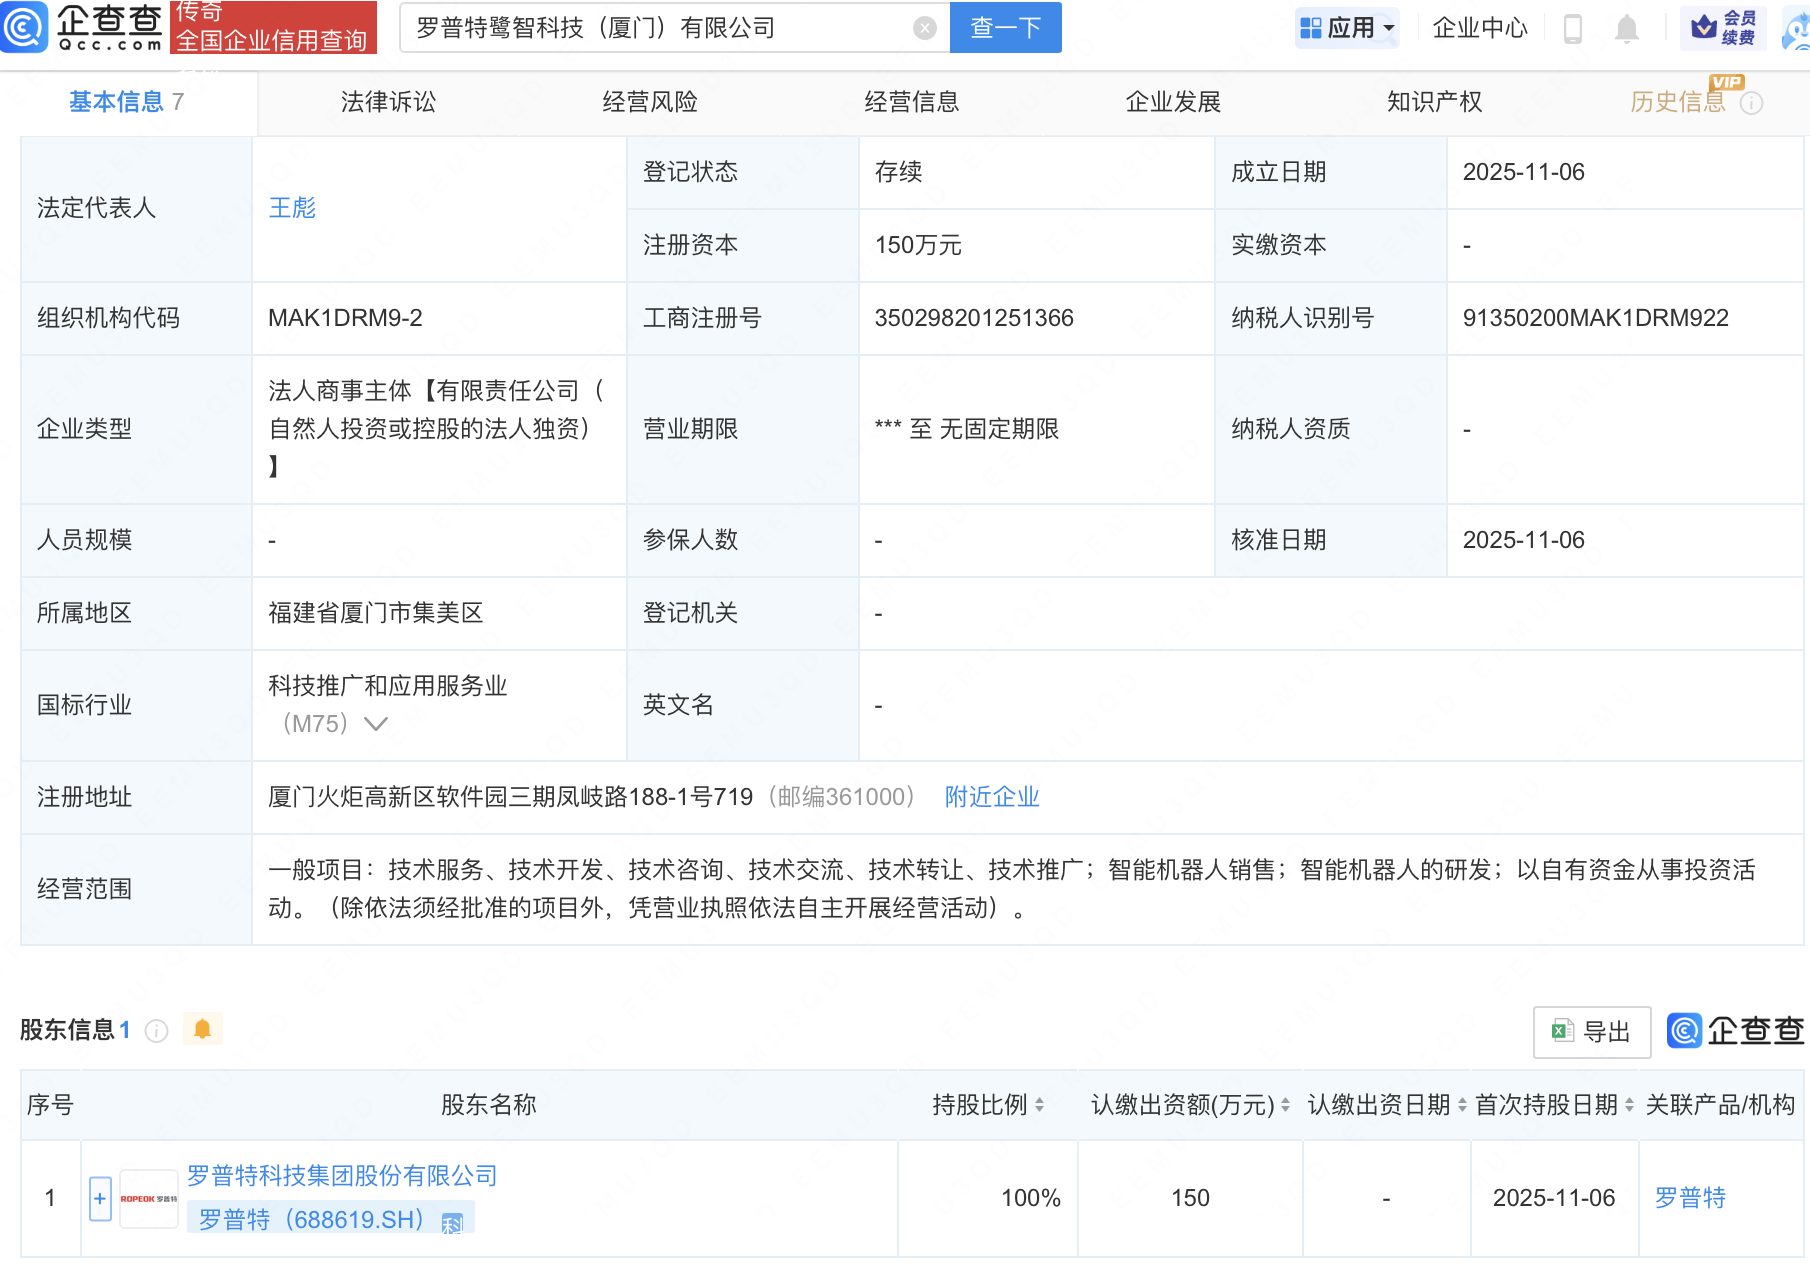Expand shareholder row with plus button

[100, 1198]
